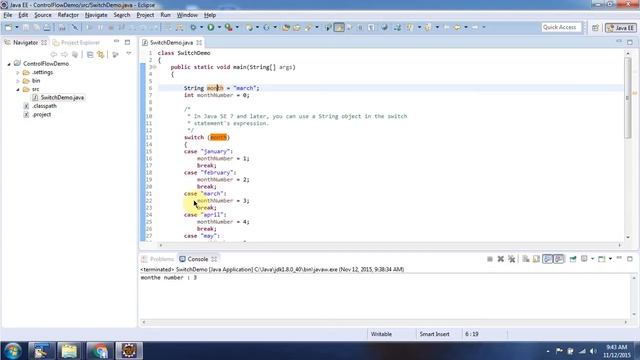Click the Quick Access search field
The image size is (640, 360).
click(x=561, y=27)
